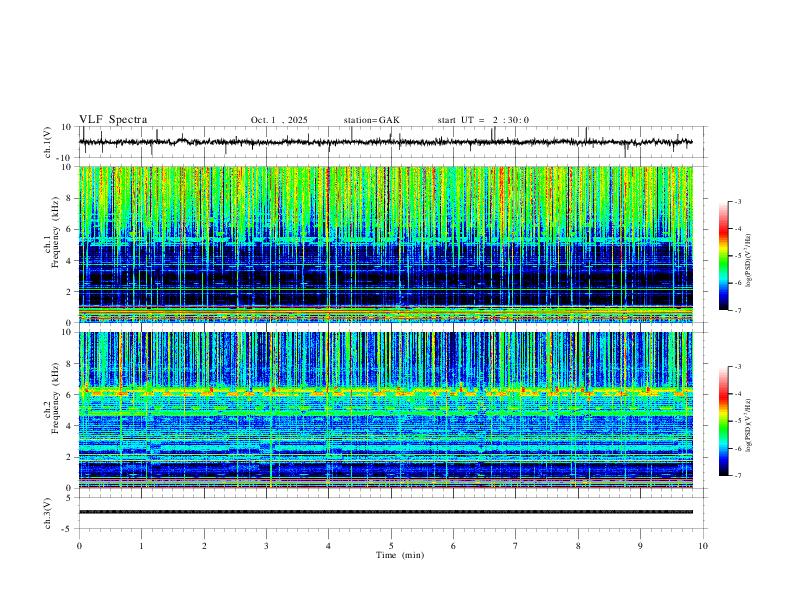
Task: Click the 'start UT = 2 :30: 0' text
Action: point(483,120)
